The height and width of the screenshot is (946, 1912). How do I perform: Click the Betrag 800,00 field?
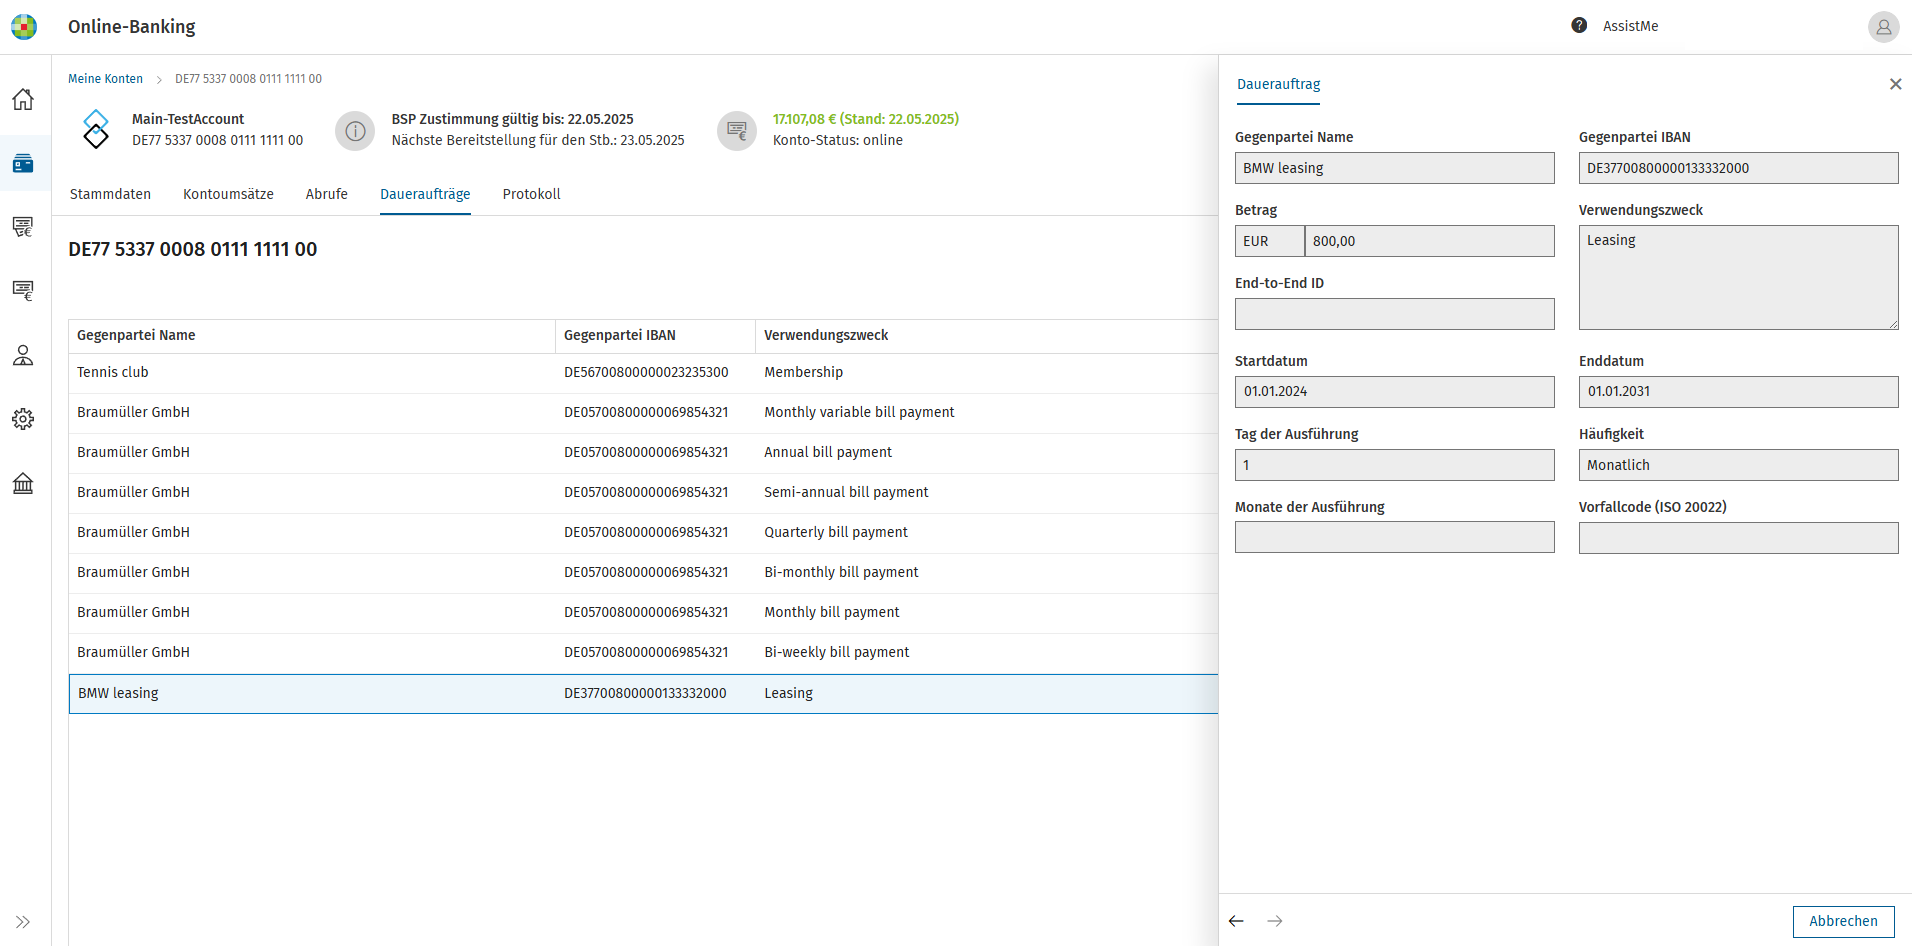(x=1429, y=241)
